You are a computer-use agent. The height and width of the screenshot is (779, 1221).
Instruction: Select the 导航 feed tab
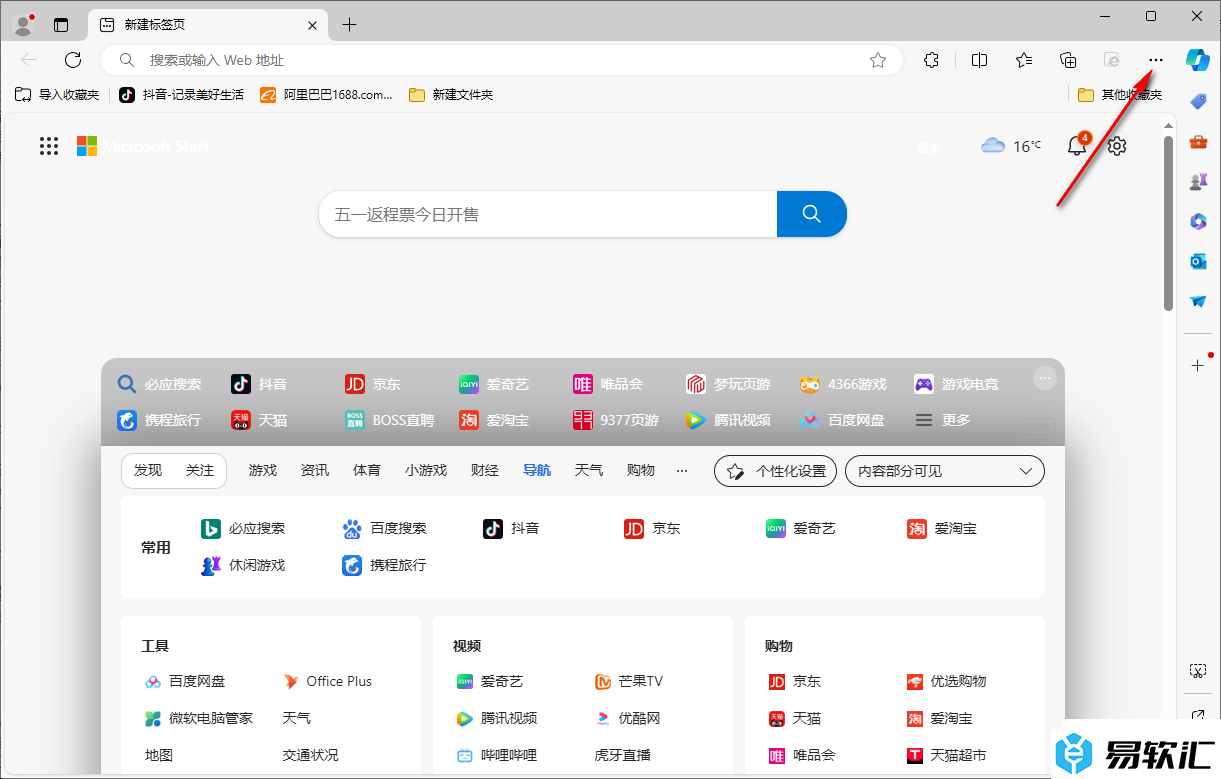(x=537, y=470)
